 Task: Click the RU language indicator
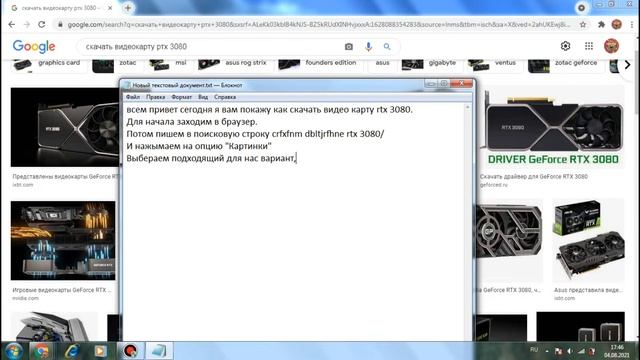click(534, 350)
